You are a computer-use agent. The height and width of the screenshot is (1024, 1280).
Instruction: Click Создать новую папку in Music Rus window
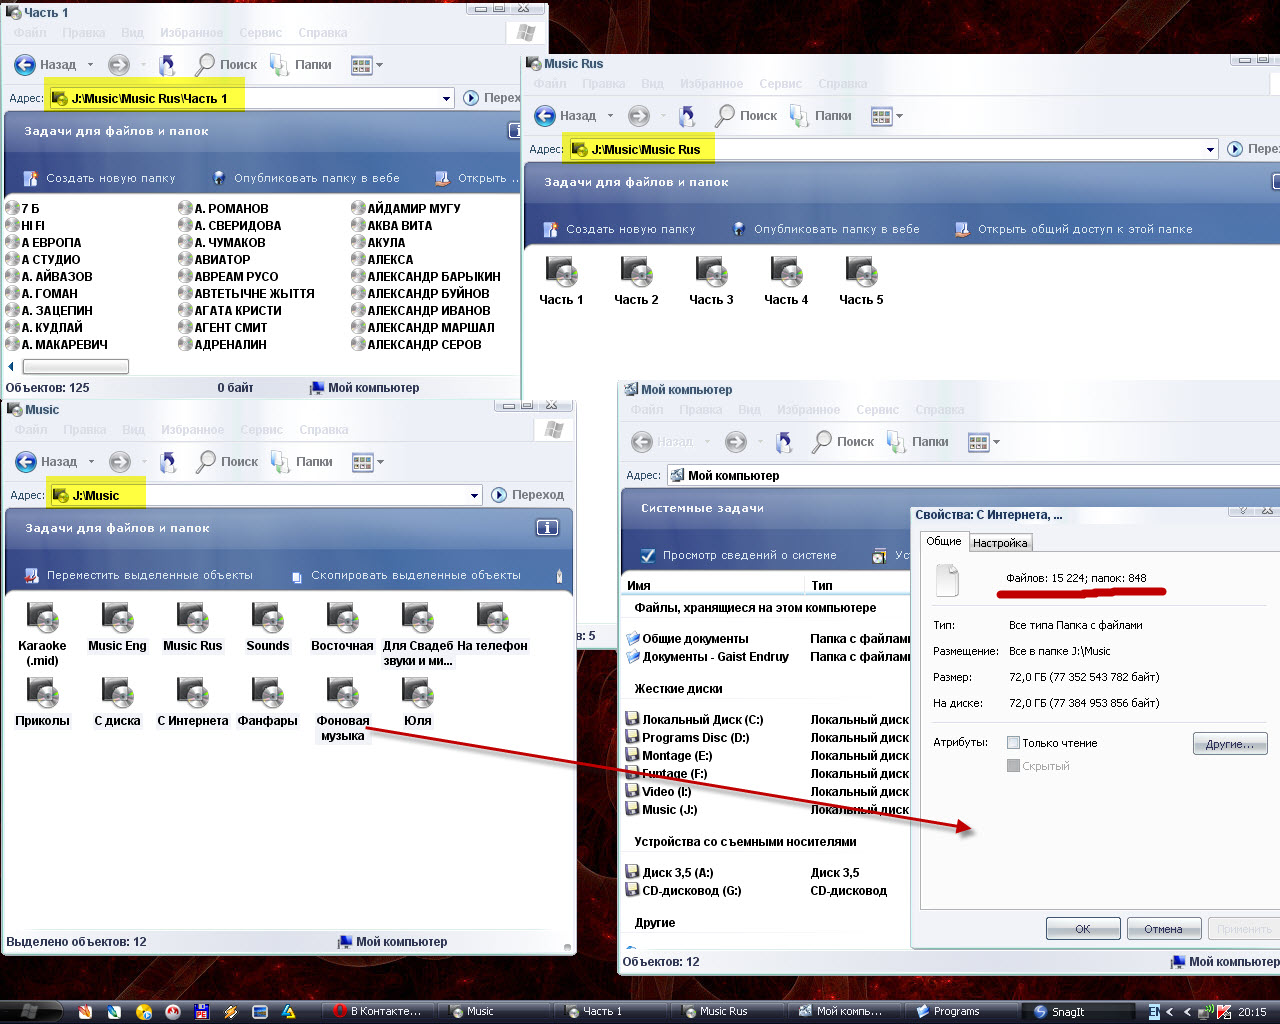pos(630,229)
